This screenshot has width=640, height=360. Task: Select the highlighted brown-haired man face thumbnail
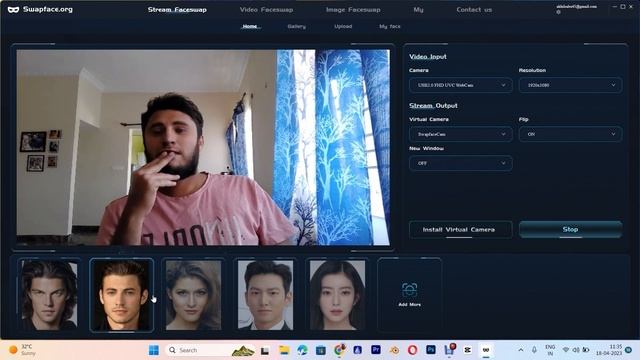tap(121, 295)
